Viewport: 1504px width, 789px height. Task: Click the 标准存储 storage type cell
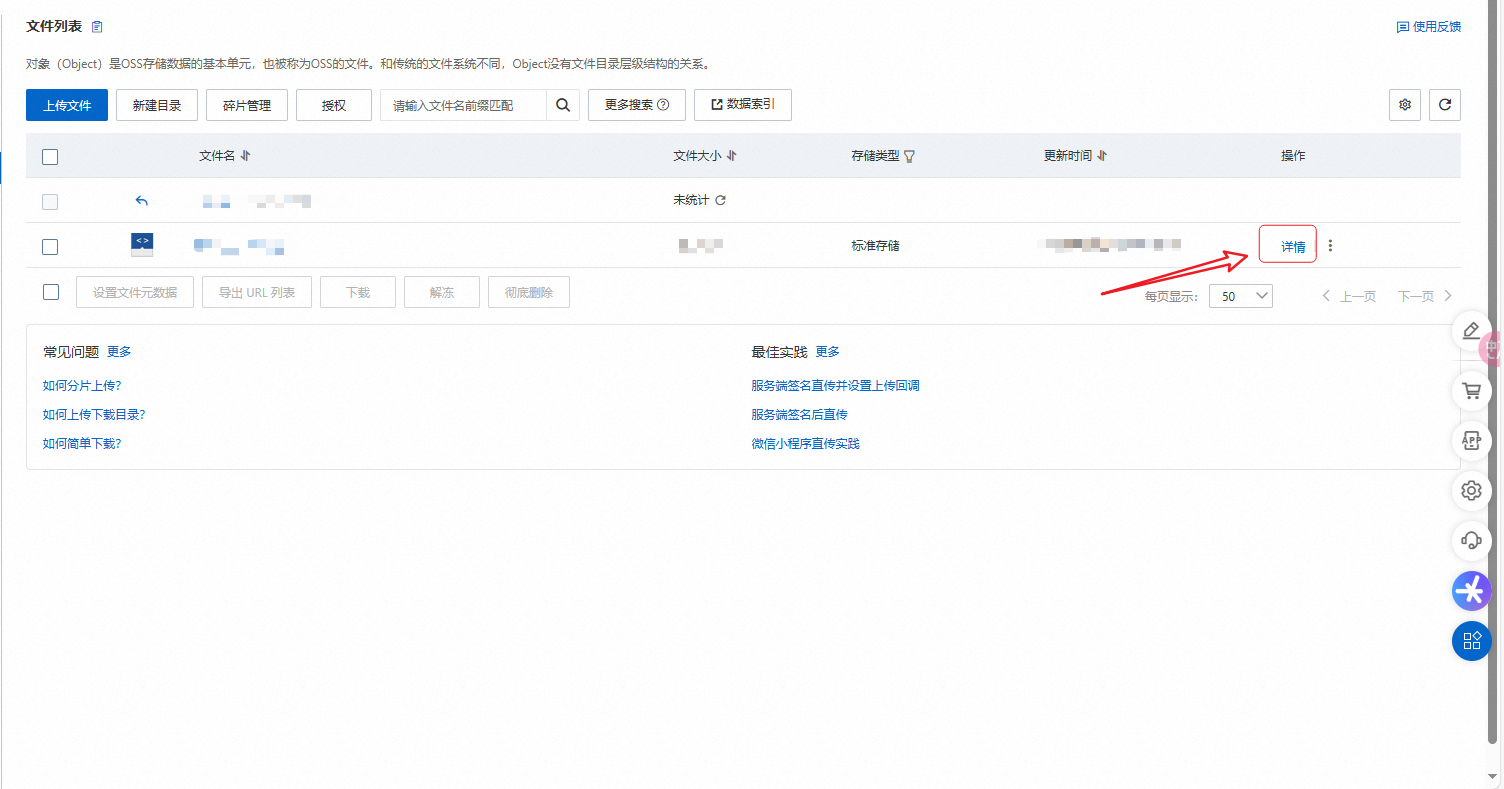pos(875,246)
